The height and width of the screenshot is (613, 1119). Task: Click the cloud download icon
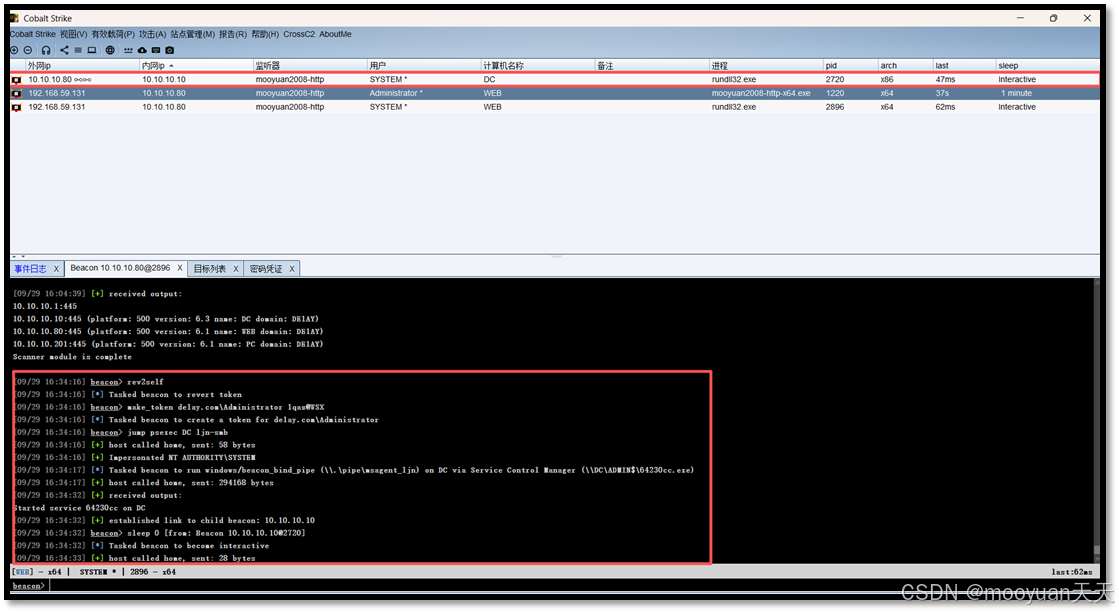(142, 50)
